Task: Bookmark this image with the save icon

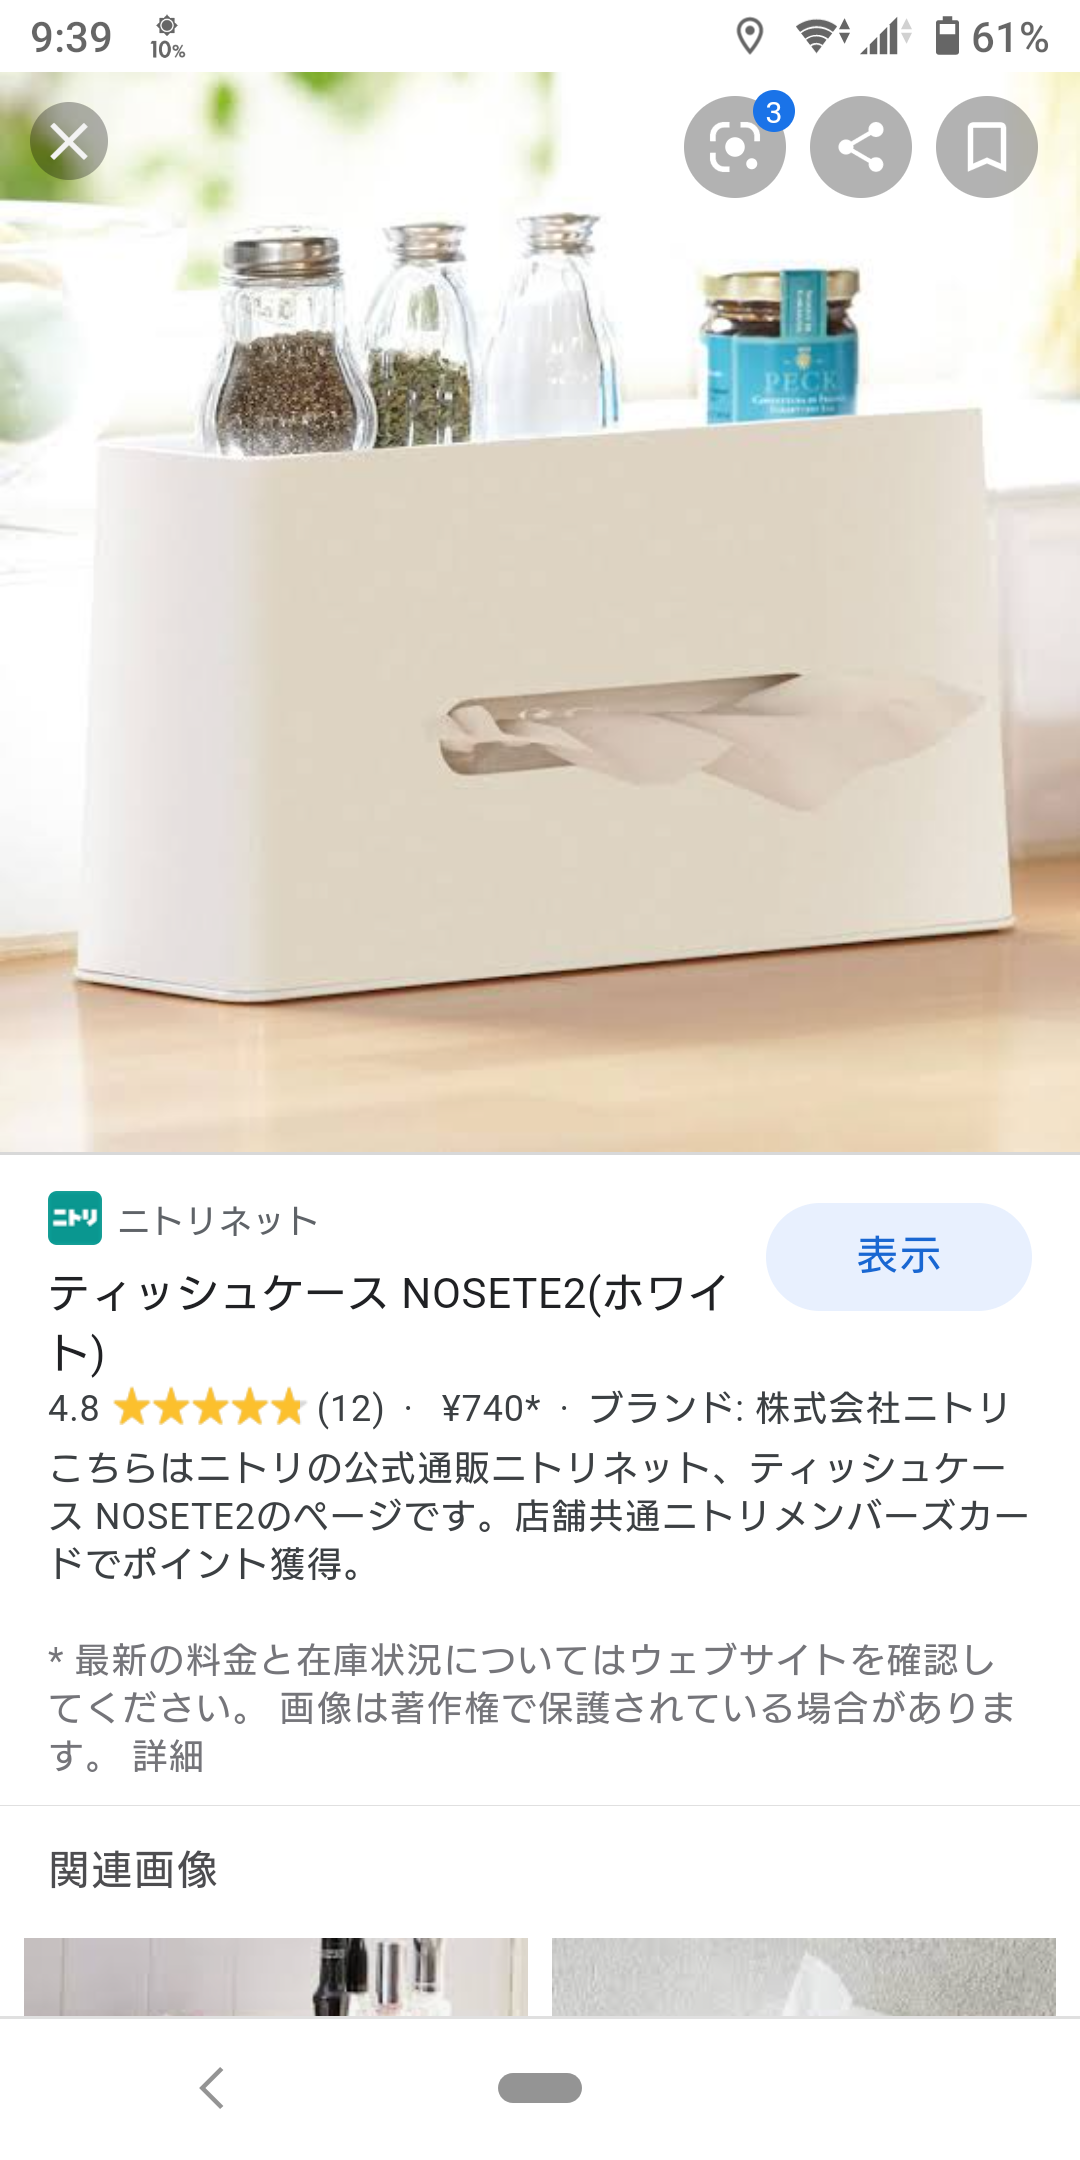Action: [987, 147]
